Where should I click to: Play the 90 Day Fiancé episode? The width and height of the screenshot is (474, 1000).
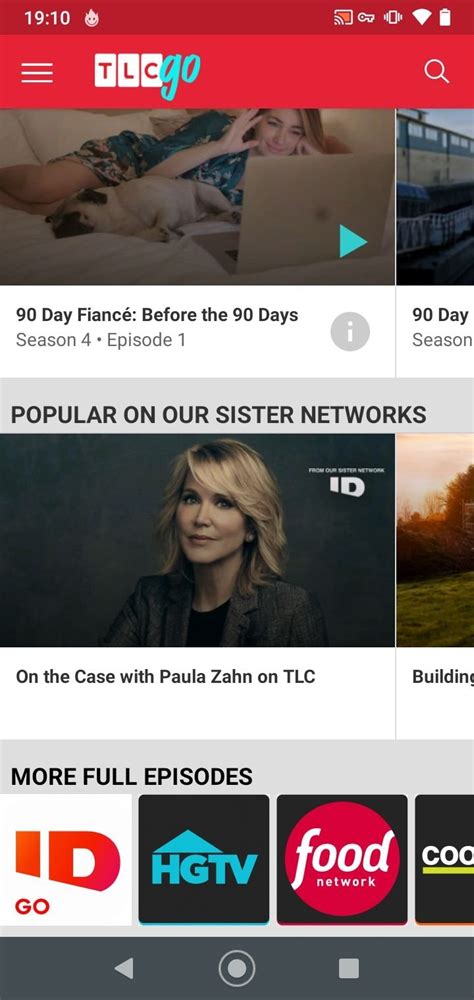353,242
